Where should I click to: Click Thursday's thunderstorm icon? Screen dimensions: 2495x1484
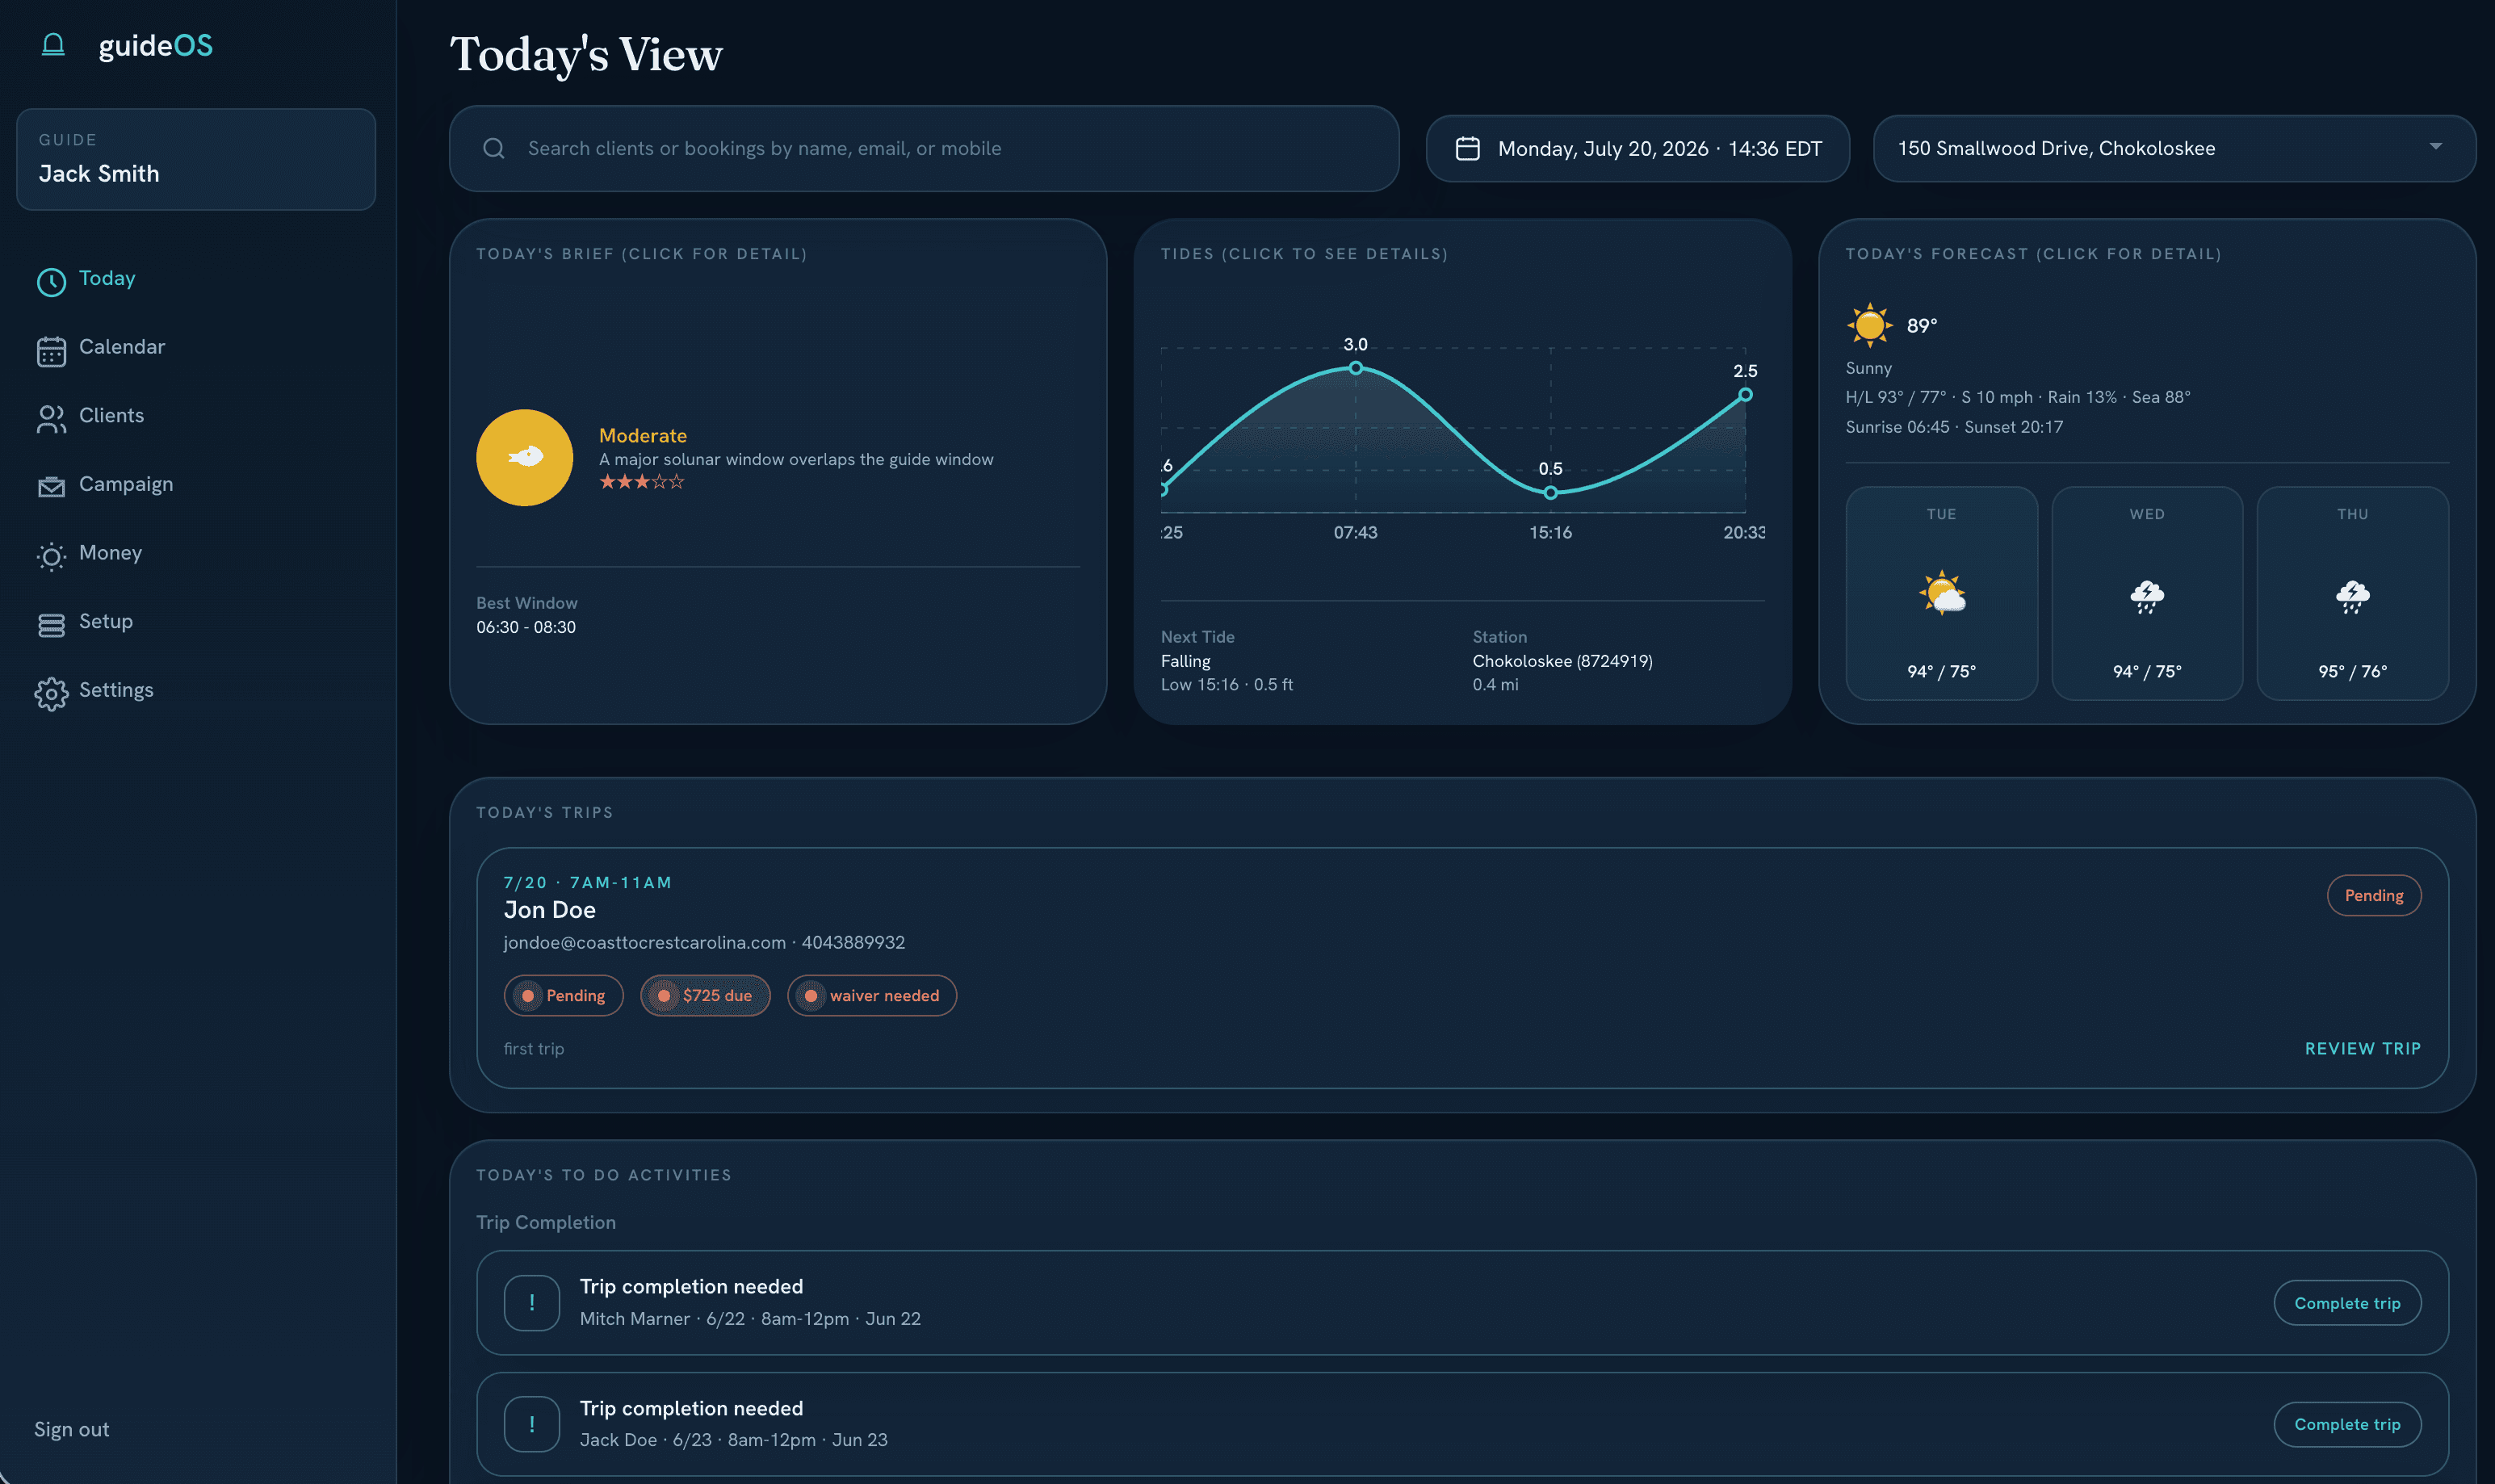pos(2352,596)
